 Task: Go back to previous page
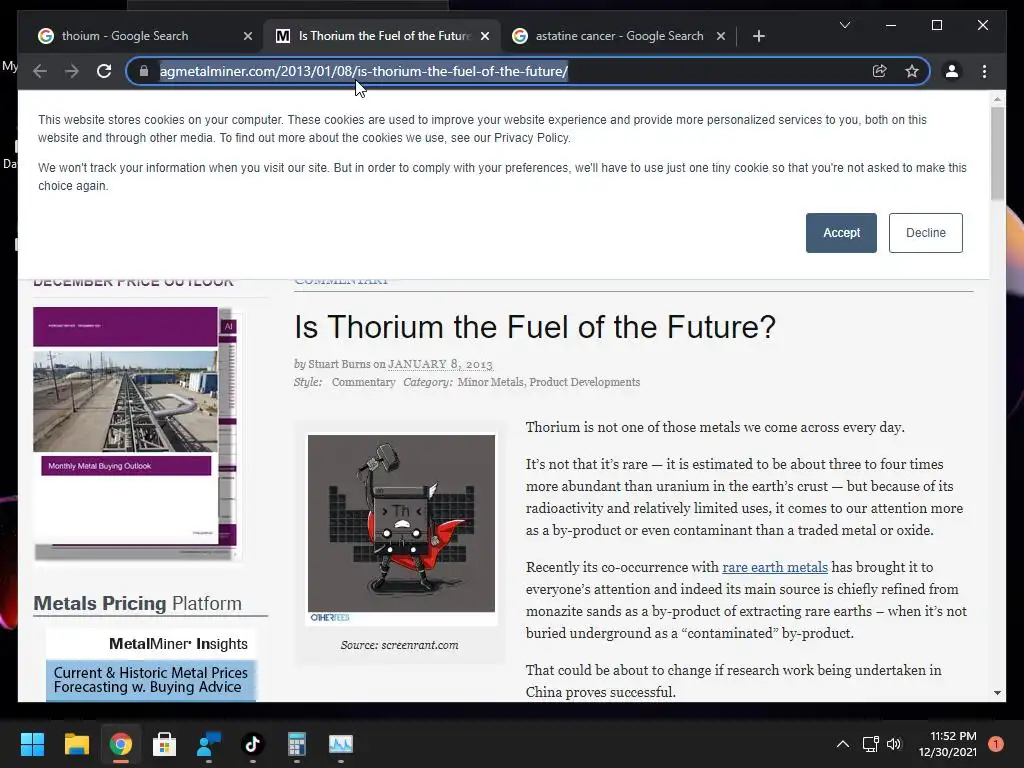click(40, 71)
